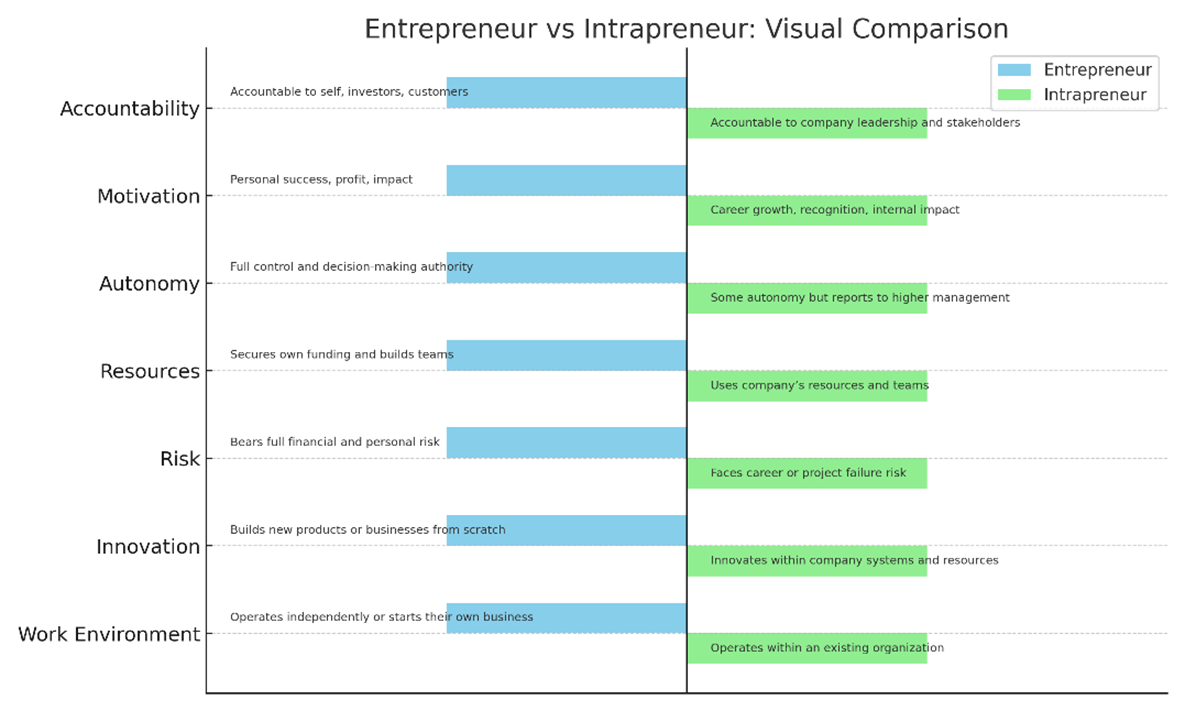1185x711 pixels.
Task: Click the blue Entrepreneur legend swatch
Action: 1015,70
